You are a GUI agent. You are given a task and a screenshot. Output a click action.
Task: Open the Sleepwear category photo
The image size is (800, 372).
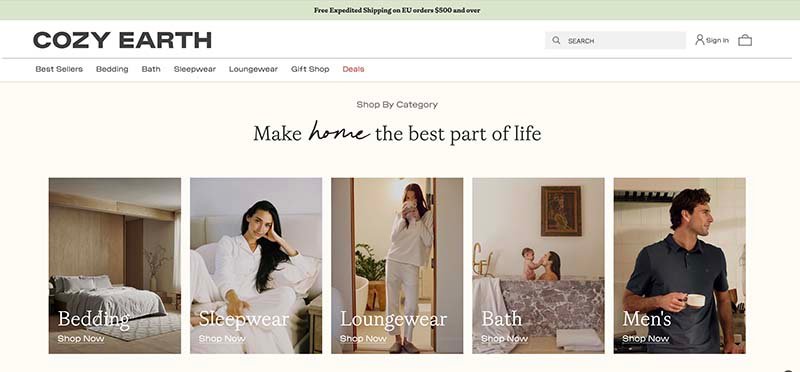(x=256, y=265)
